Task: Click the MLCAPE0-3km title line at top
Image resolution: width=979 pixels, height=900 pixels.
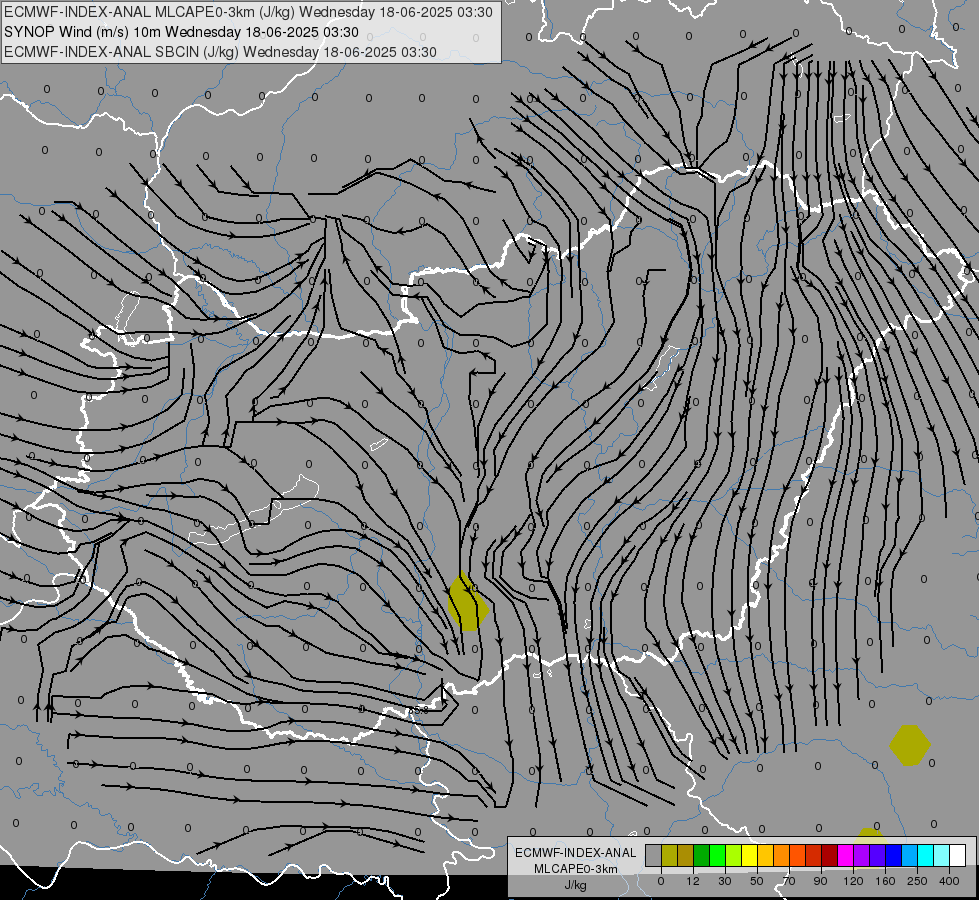Action: click(248, 12)
